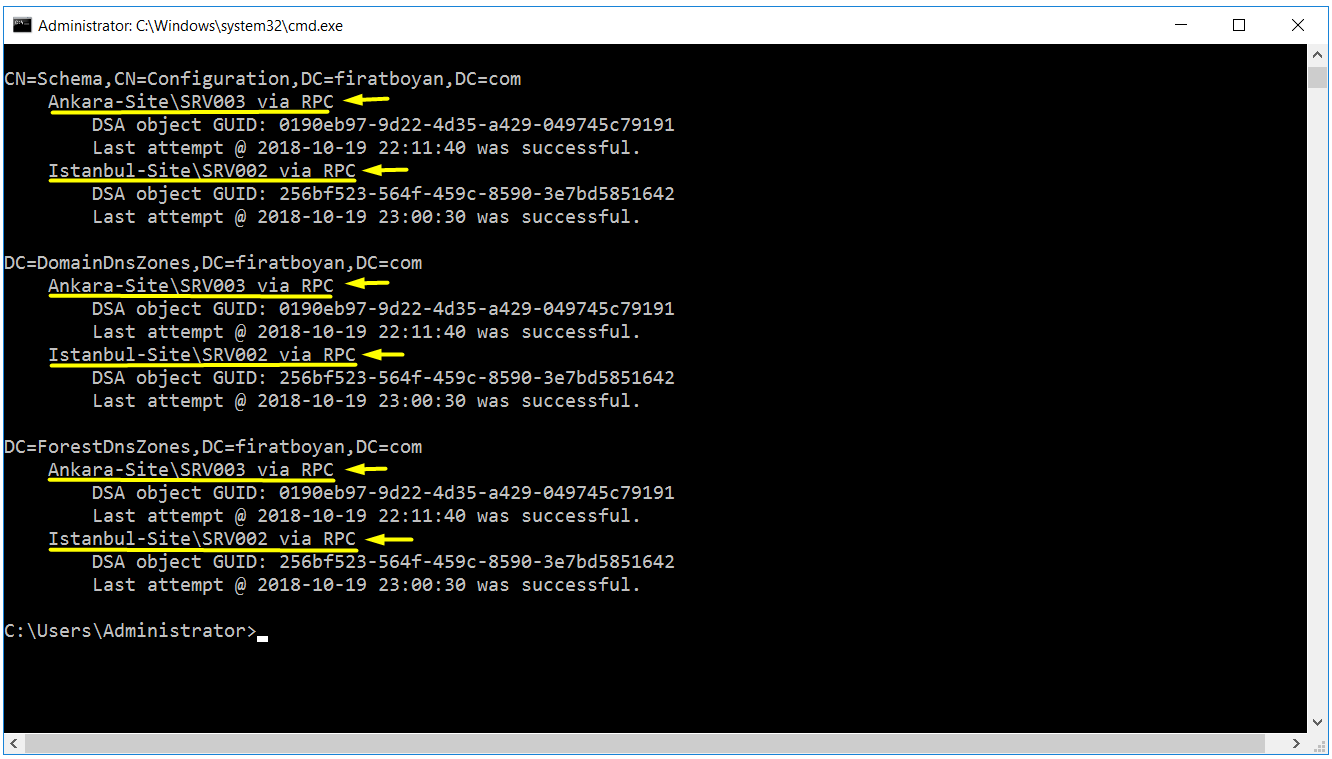Click 'Ankara-Site\SRV003 via RPC' under DC=ForestDnsZones
Viewport: 1332px width, 759px height.
click(x=191, y=470)
